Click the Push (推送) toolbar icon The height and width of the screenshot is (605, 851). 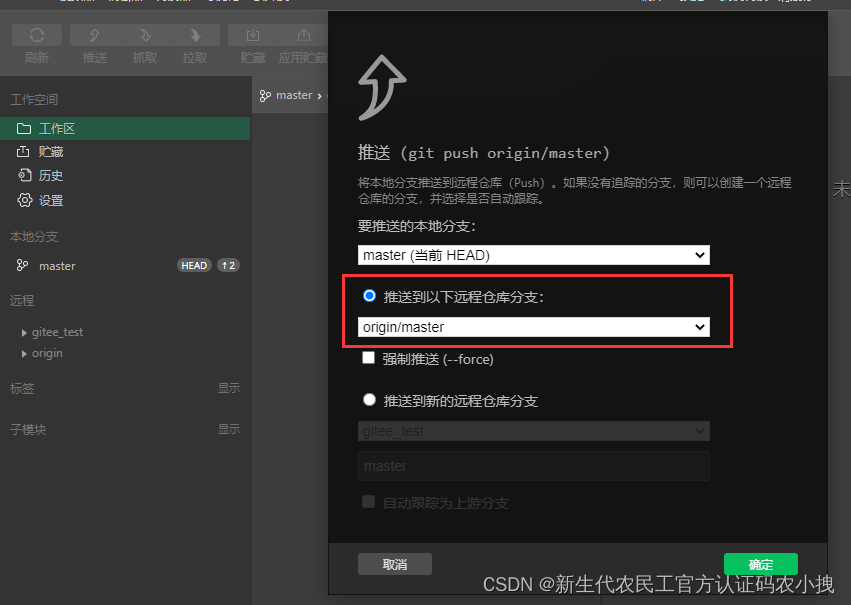pos(94,36)
